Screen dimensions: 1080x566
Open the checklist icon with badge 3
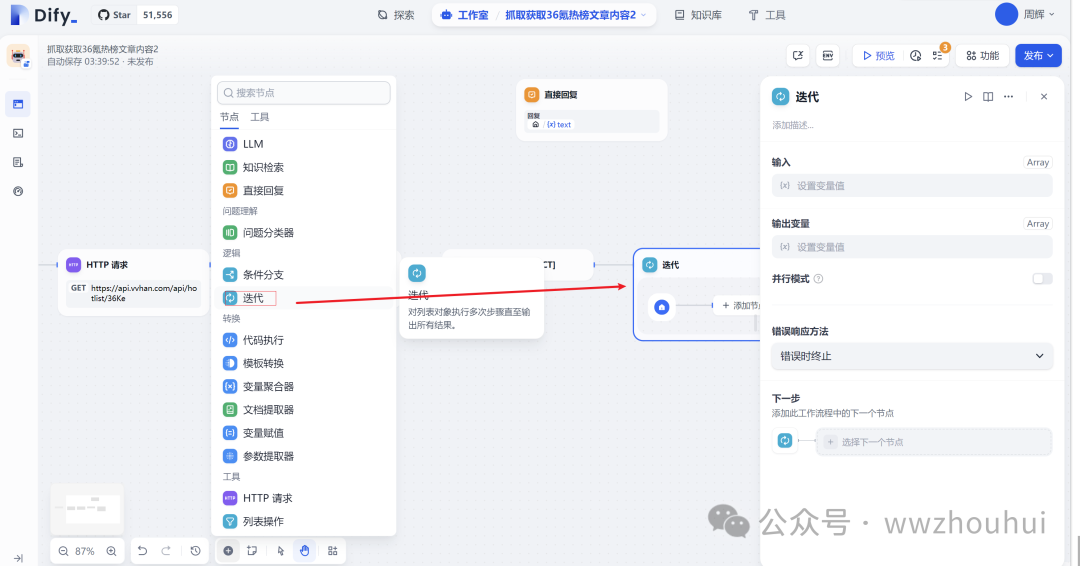pos(938,56)
